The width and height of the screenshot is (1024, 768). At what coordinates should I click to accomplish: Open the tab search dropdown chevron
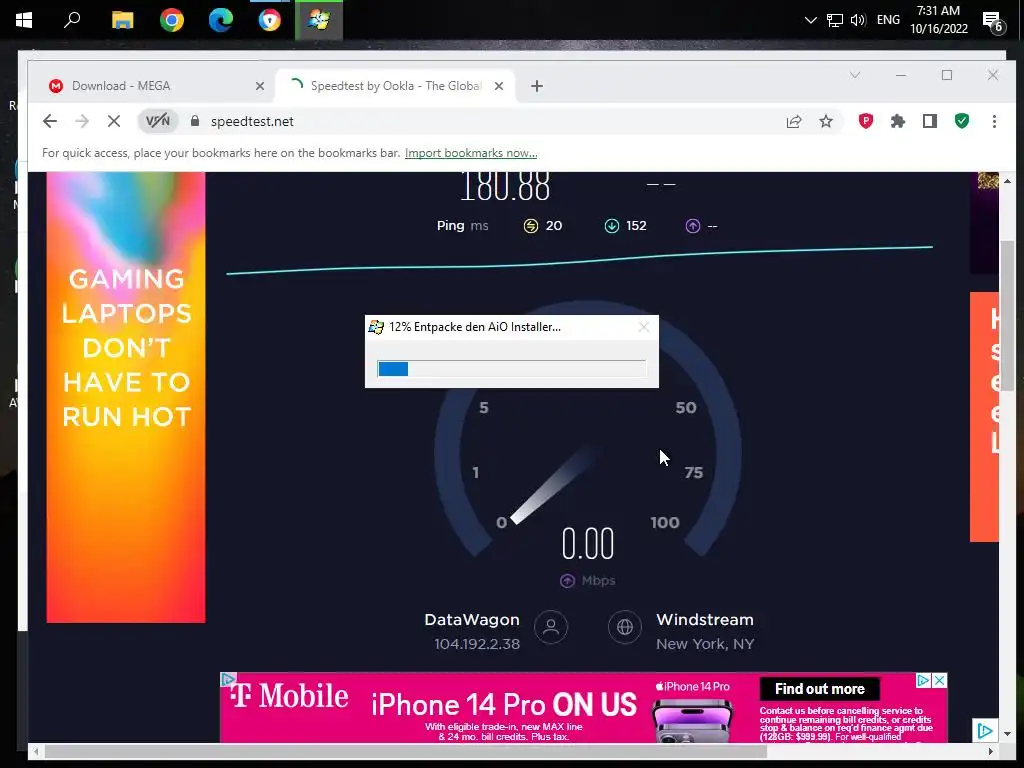(x=855, y=75)
